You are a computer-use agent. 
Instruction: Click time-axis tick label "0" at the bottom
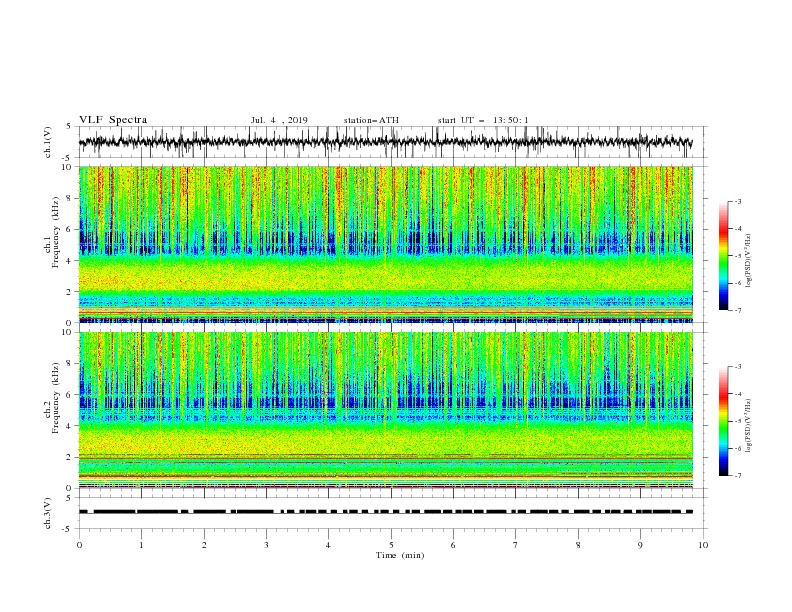point(79,545)
